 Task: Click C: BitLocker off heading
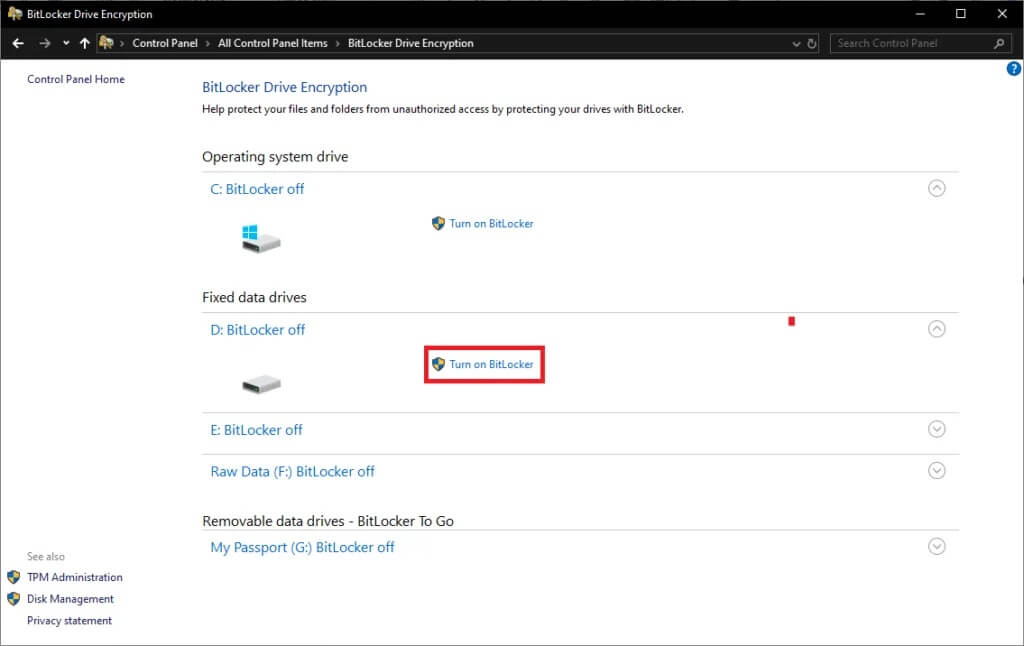257,189
